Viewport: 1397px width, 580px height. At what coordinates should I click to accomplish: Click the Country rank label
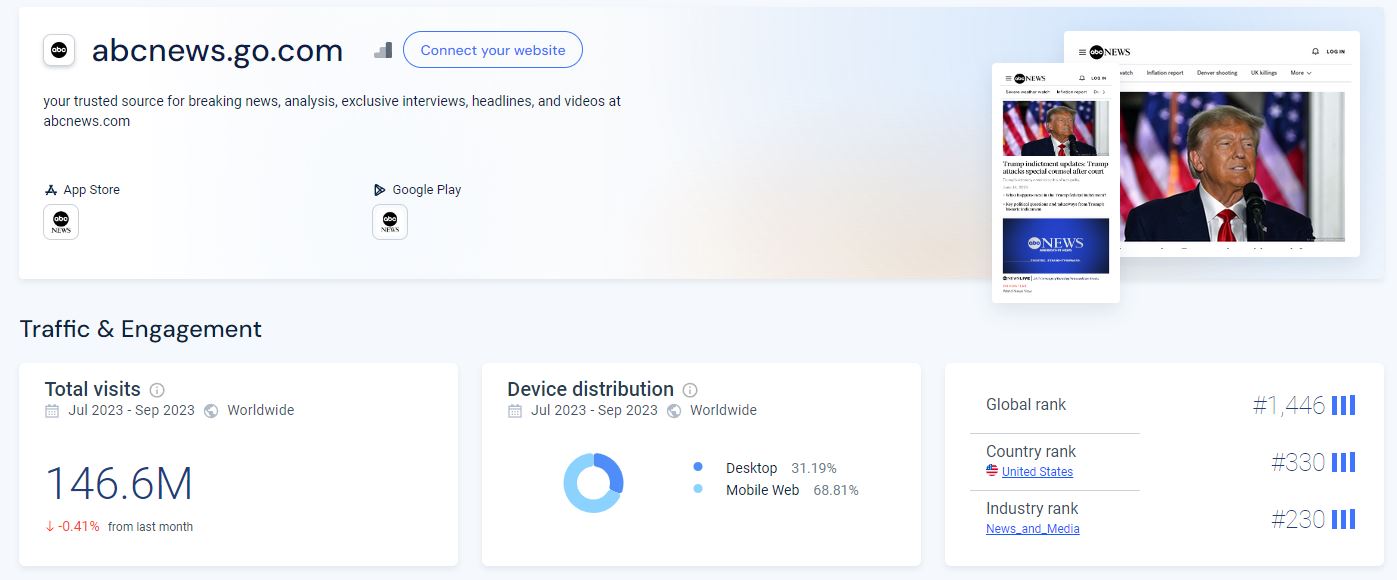1031,452
